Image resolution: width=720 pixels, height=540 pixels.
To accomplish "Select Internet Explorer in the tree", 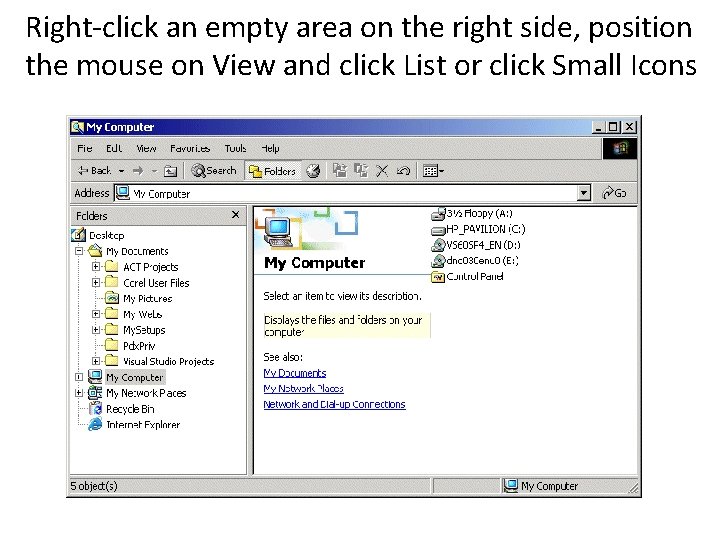I will (143, 424).
